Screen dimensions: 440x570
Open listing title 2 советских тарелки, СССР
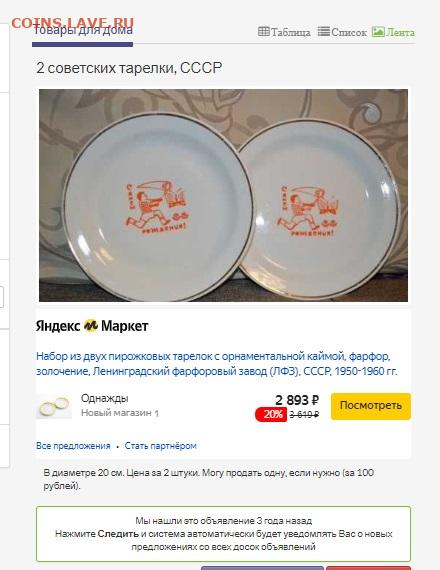coord(129,68)
